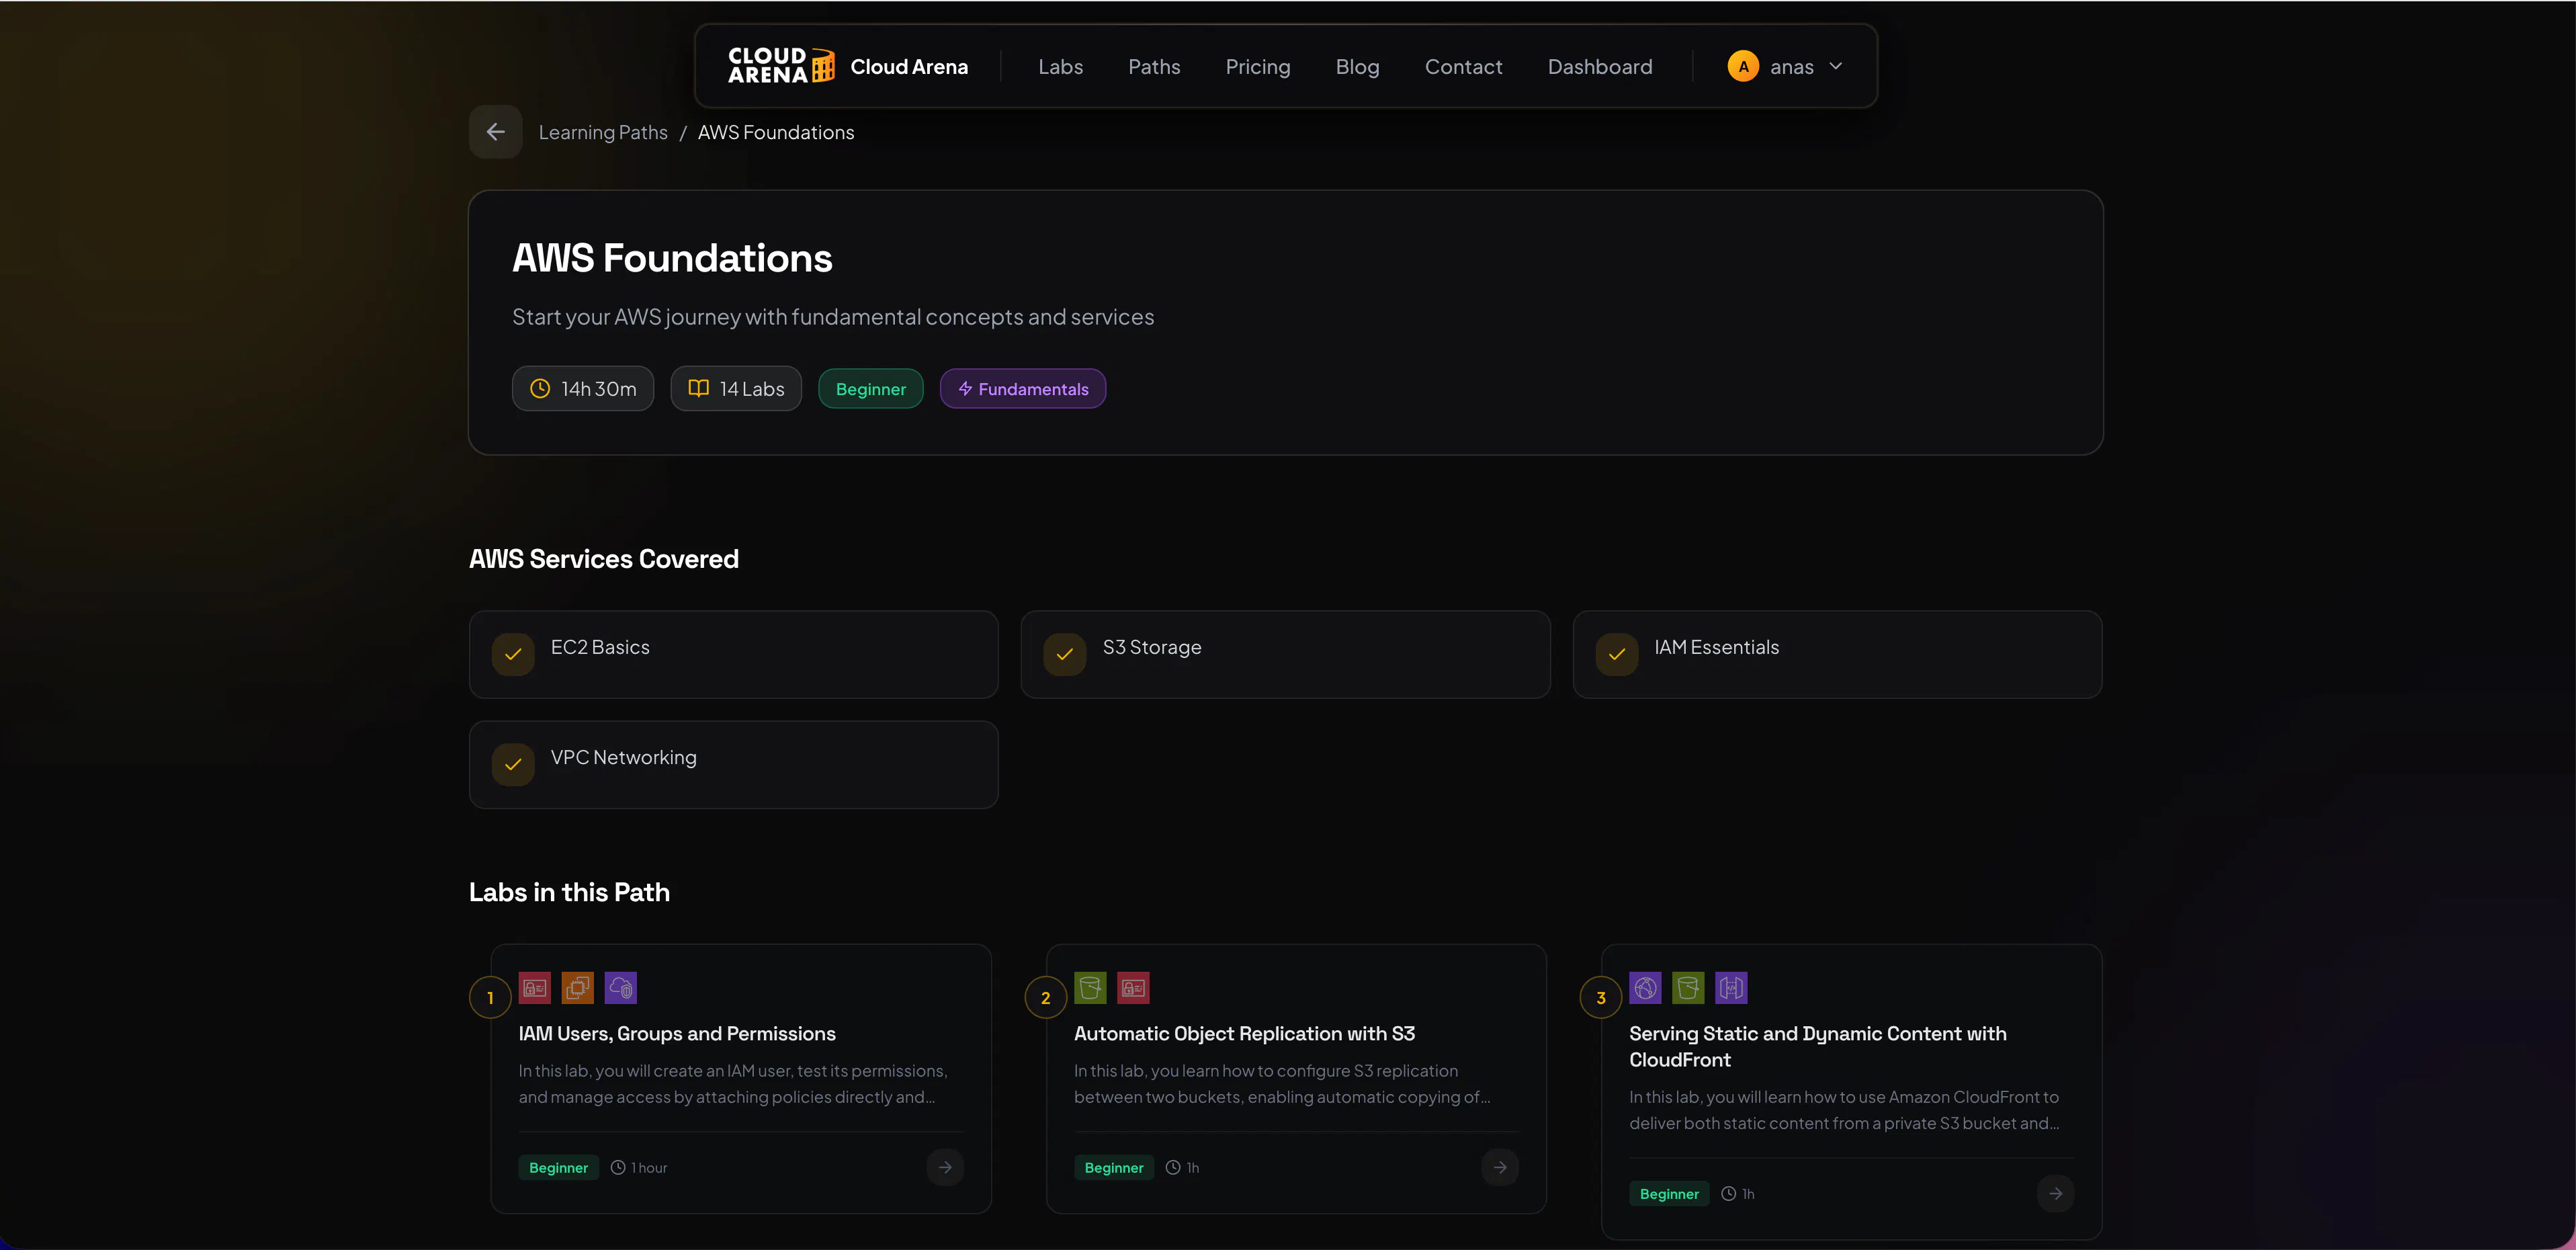Click the green Beginner badge in the path header

pos(871,389)
